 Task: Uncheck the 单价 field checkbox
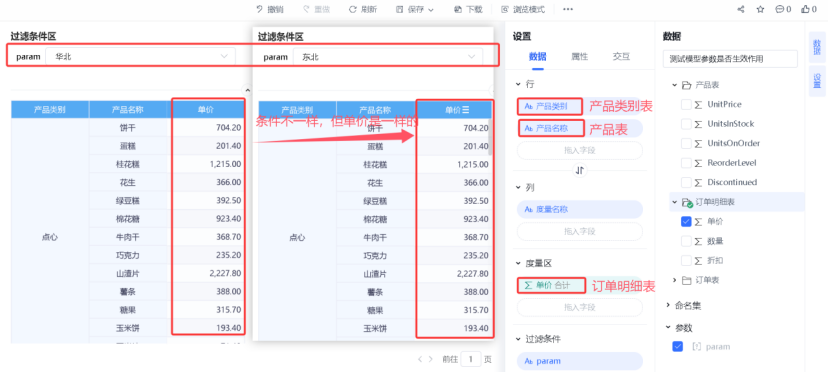click(686, 222)
